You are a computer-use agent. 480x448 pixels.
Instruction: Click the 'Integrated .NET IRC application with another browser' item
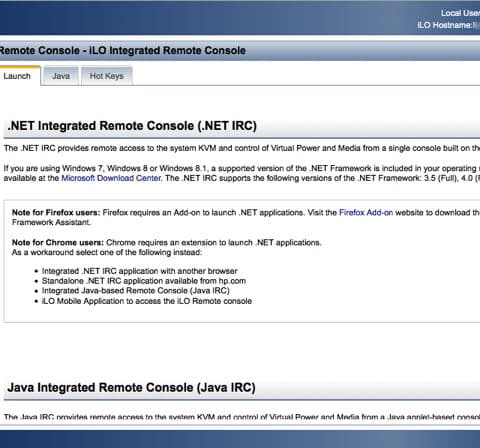pos(140,271)
